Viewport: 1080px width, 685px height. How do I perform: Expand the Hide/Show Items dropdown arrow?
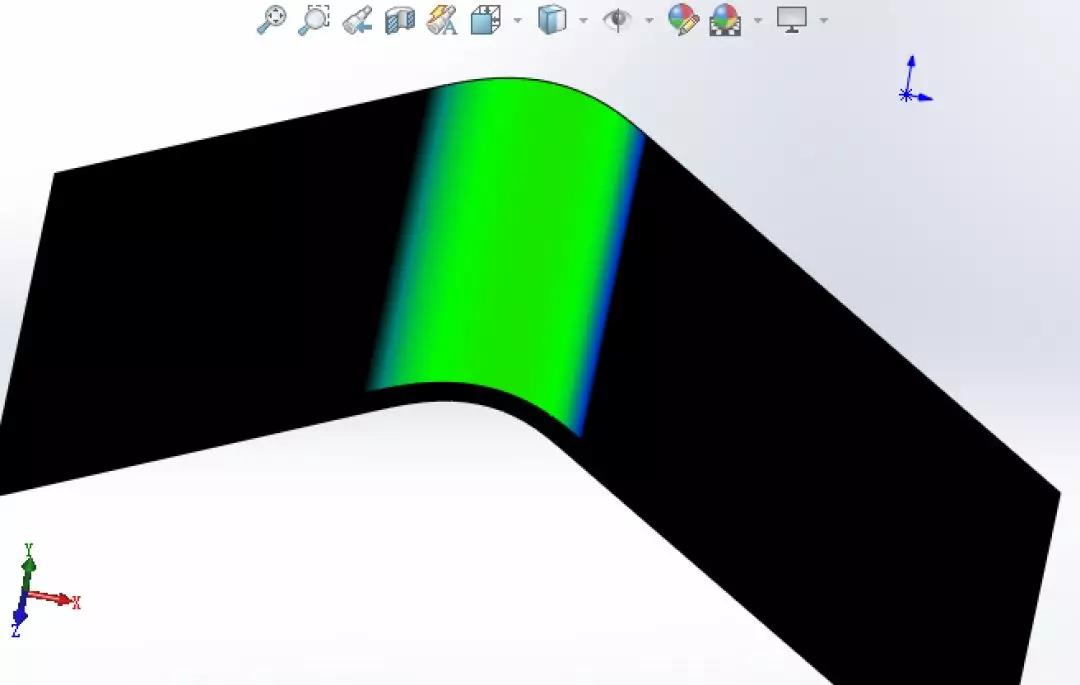[649, 20]
